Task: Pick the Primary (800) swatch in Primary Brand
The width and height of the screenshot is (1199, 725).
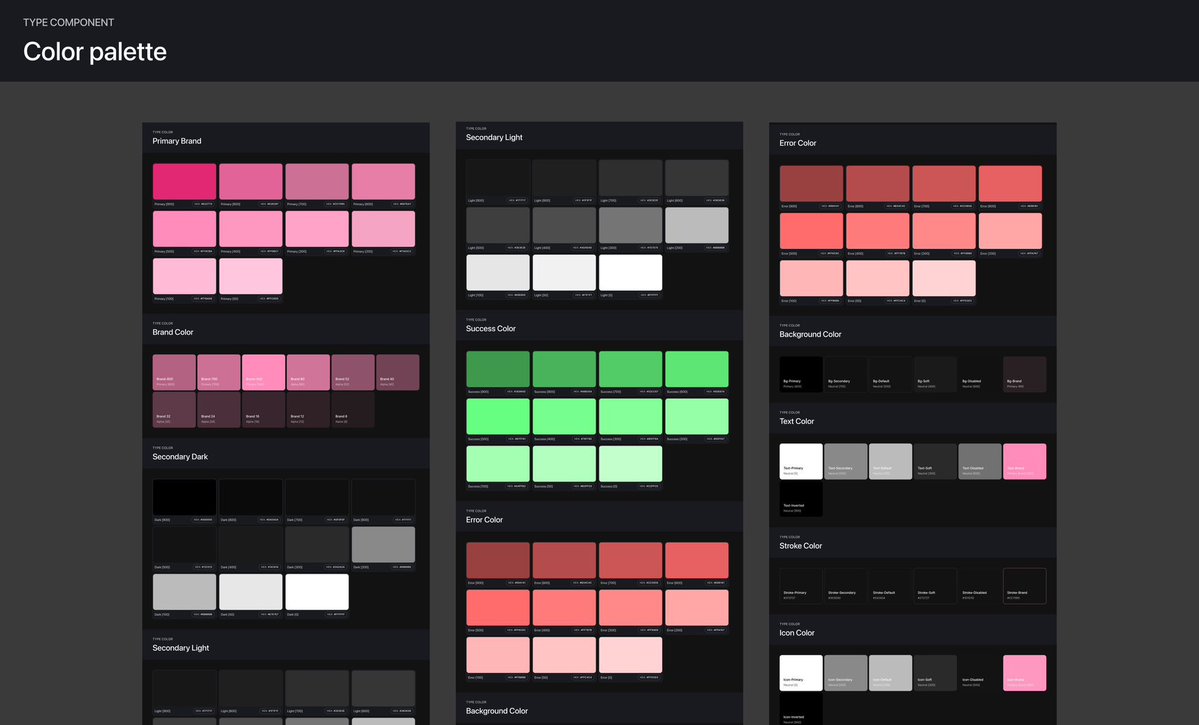Action: 251,181
